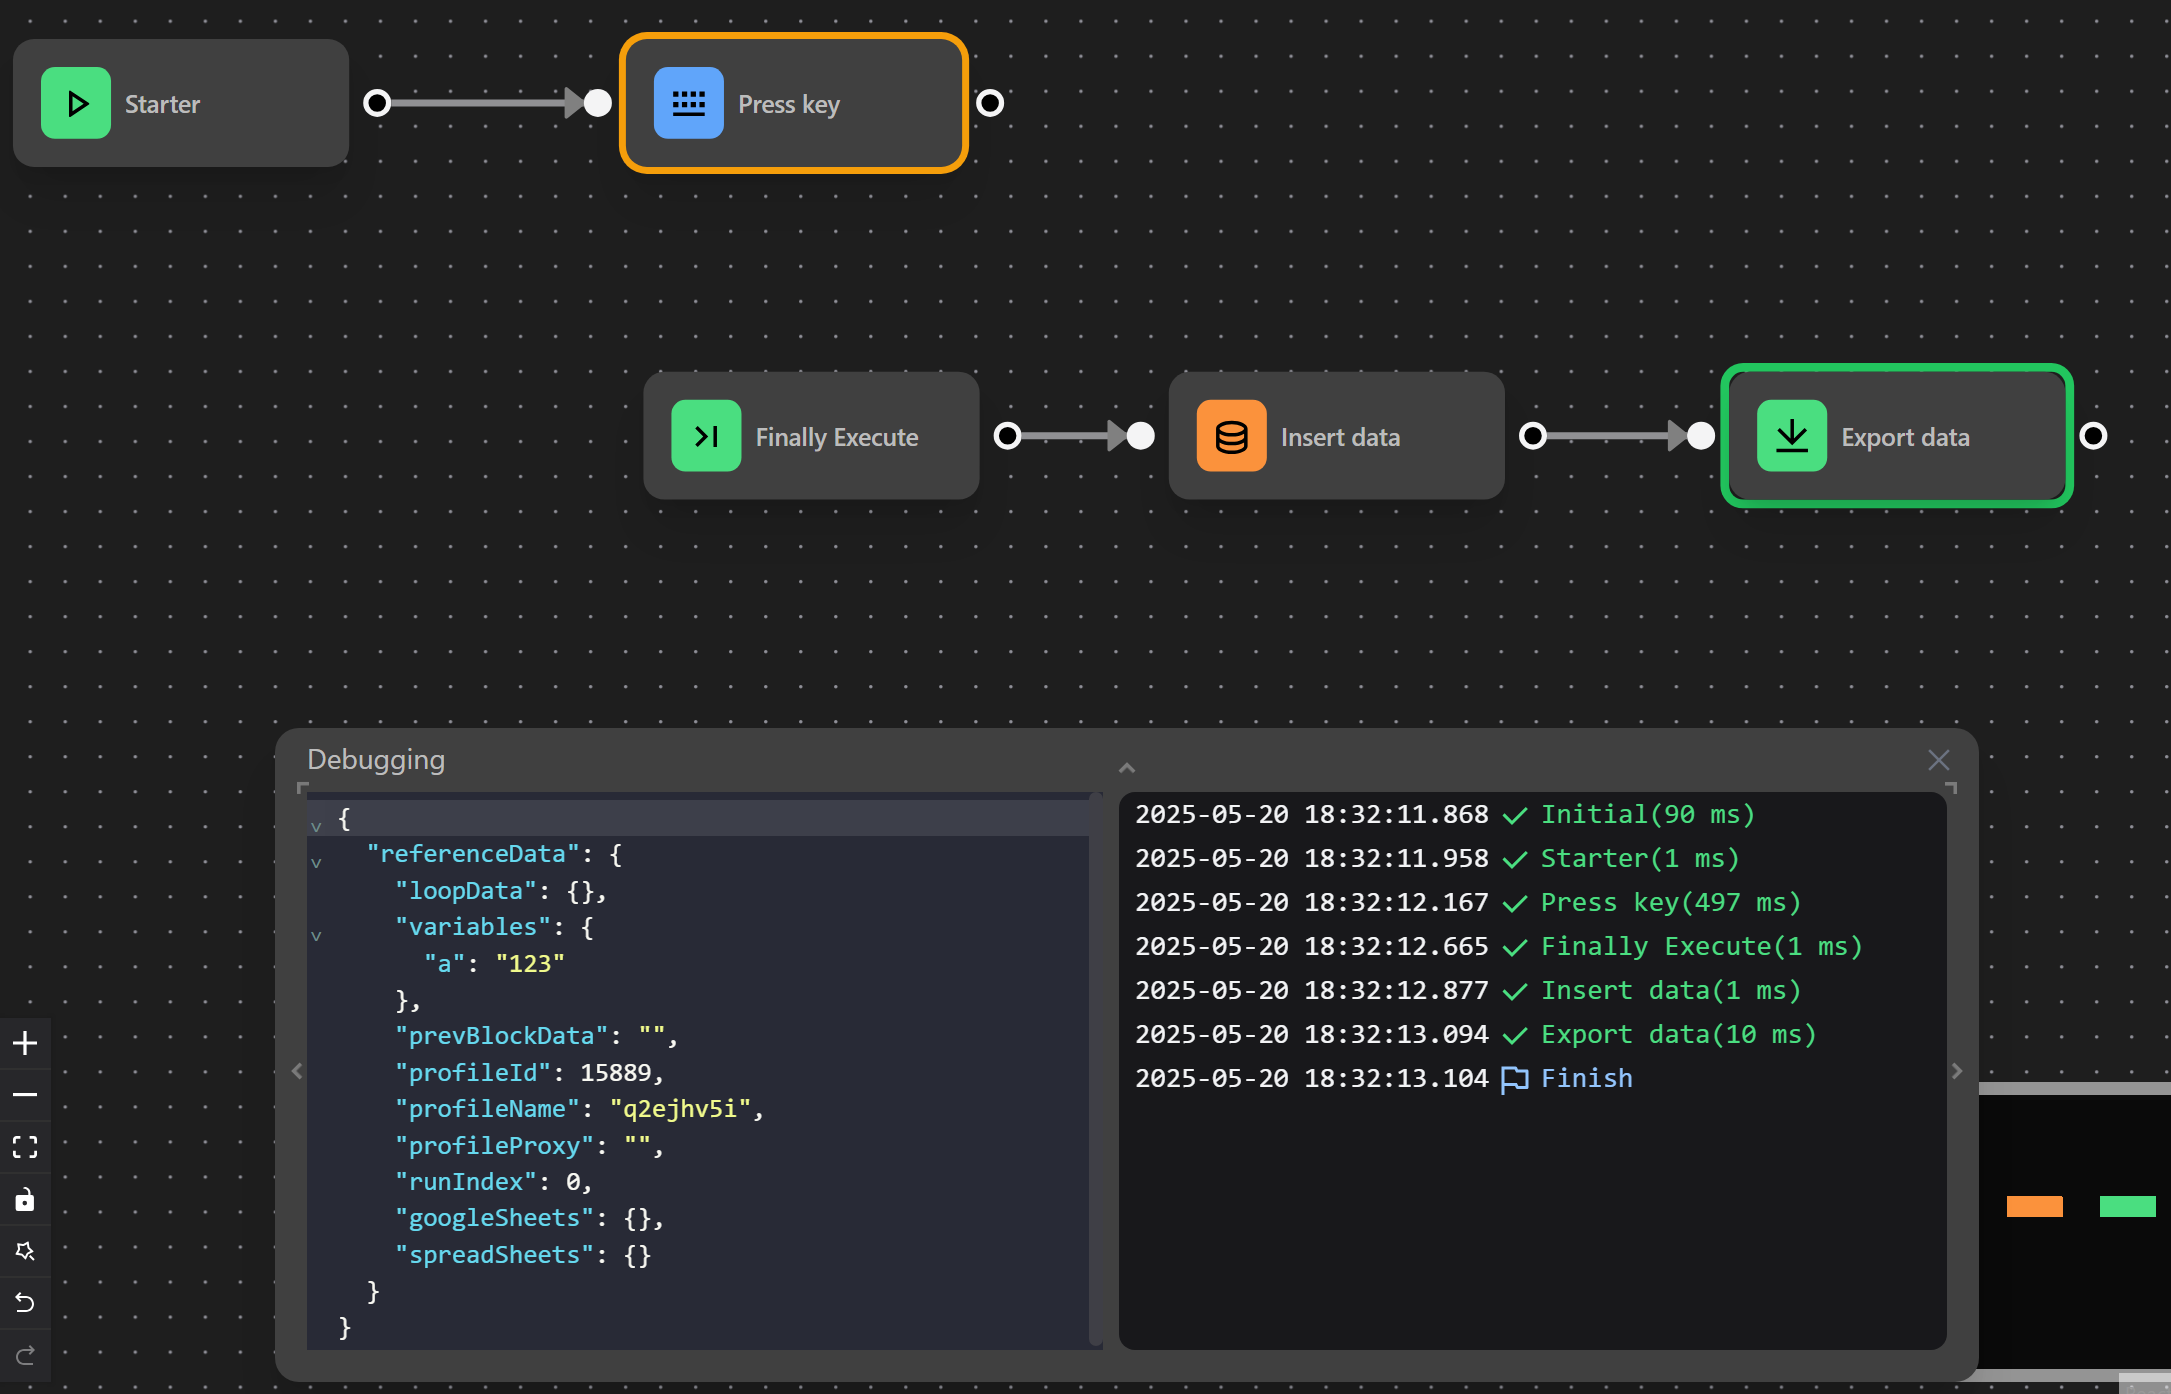Image resolution: width=2171 pixels, height=1394 pixels.
Task: Close the Debugging panel
Action: [1938, 760]
